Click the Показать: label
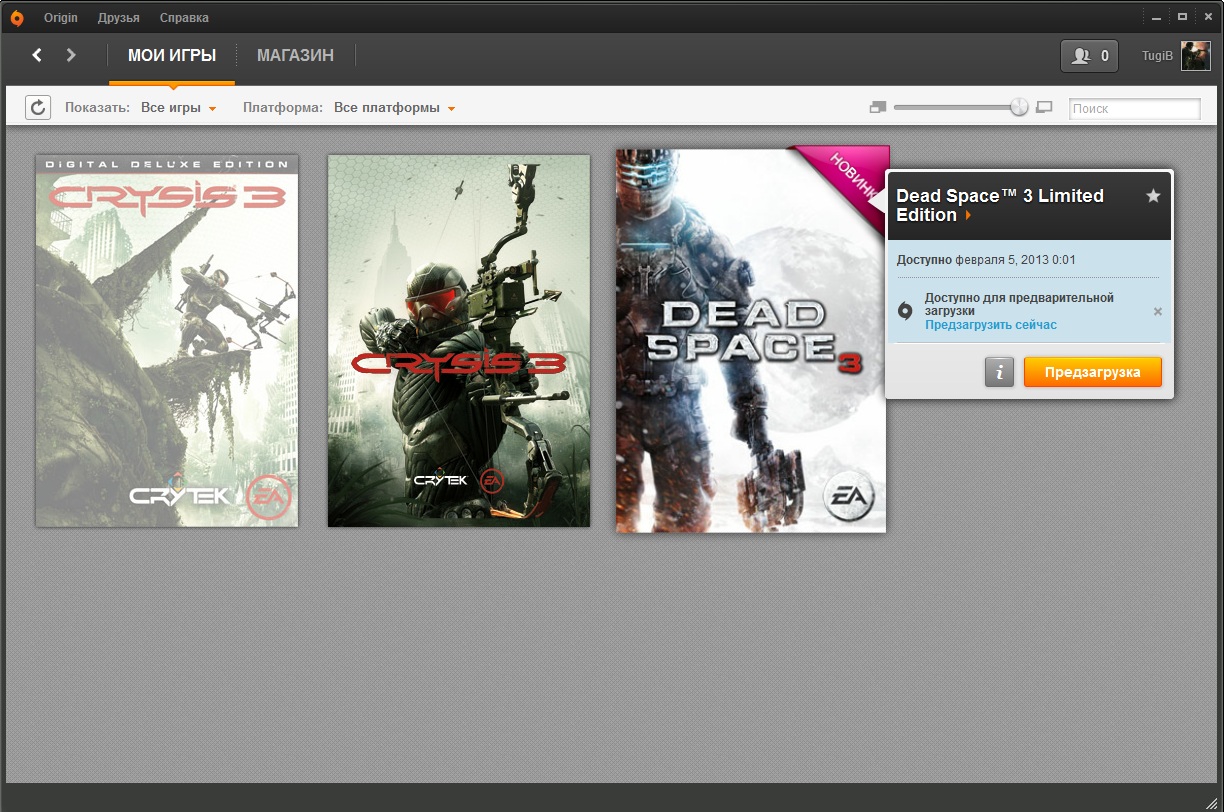1224x812 pixels. [x=97, y=108]
